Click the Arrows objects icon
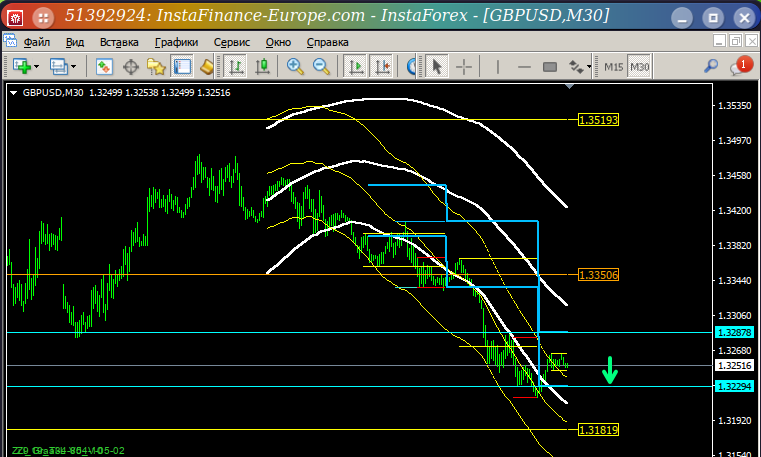Image resolution: width=761 pixels, height=457 pixels. [576, 66]
